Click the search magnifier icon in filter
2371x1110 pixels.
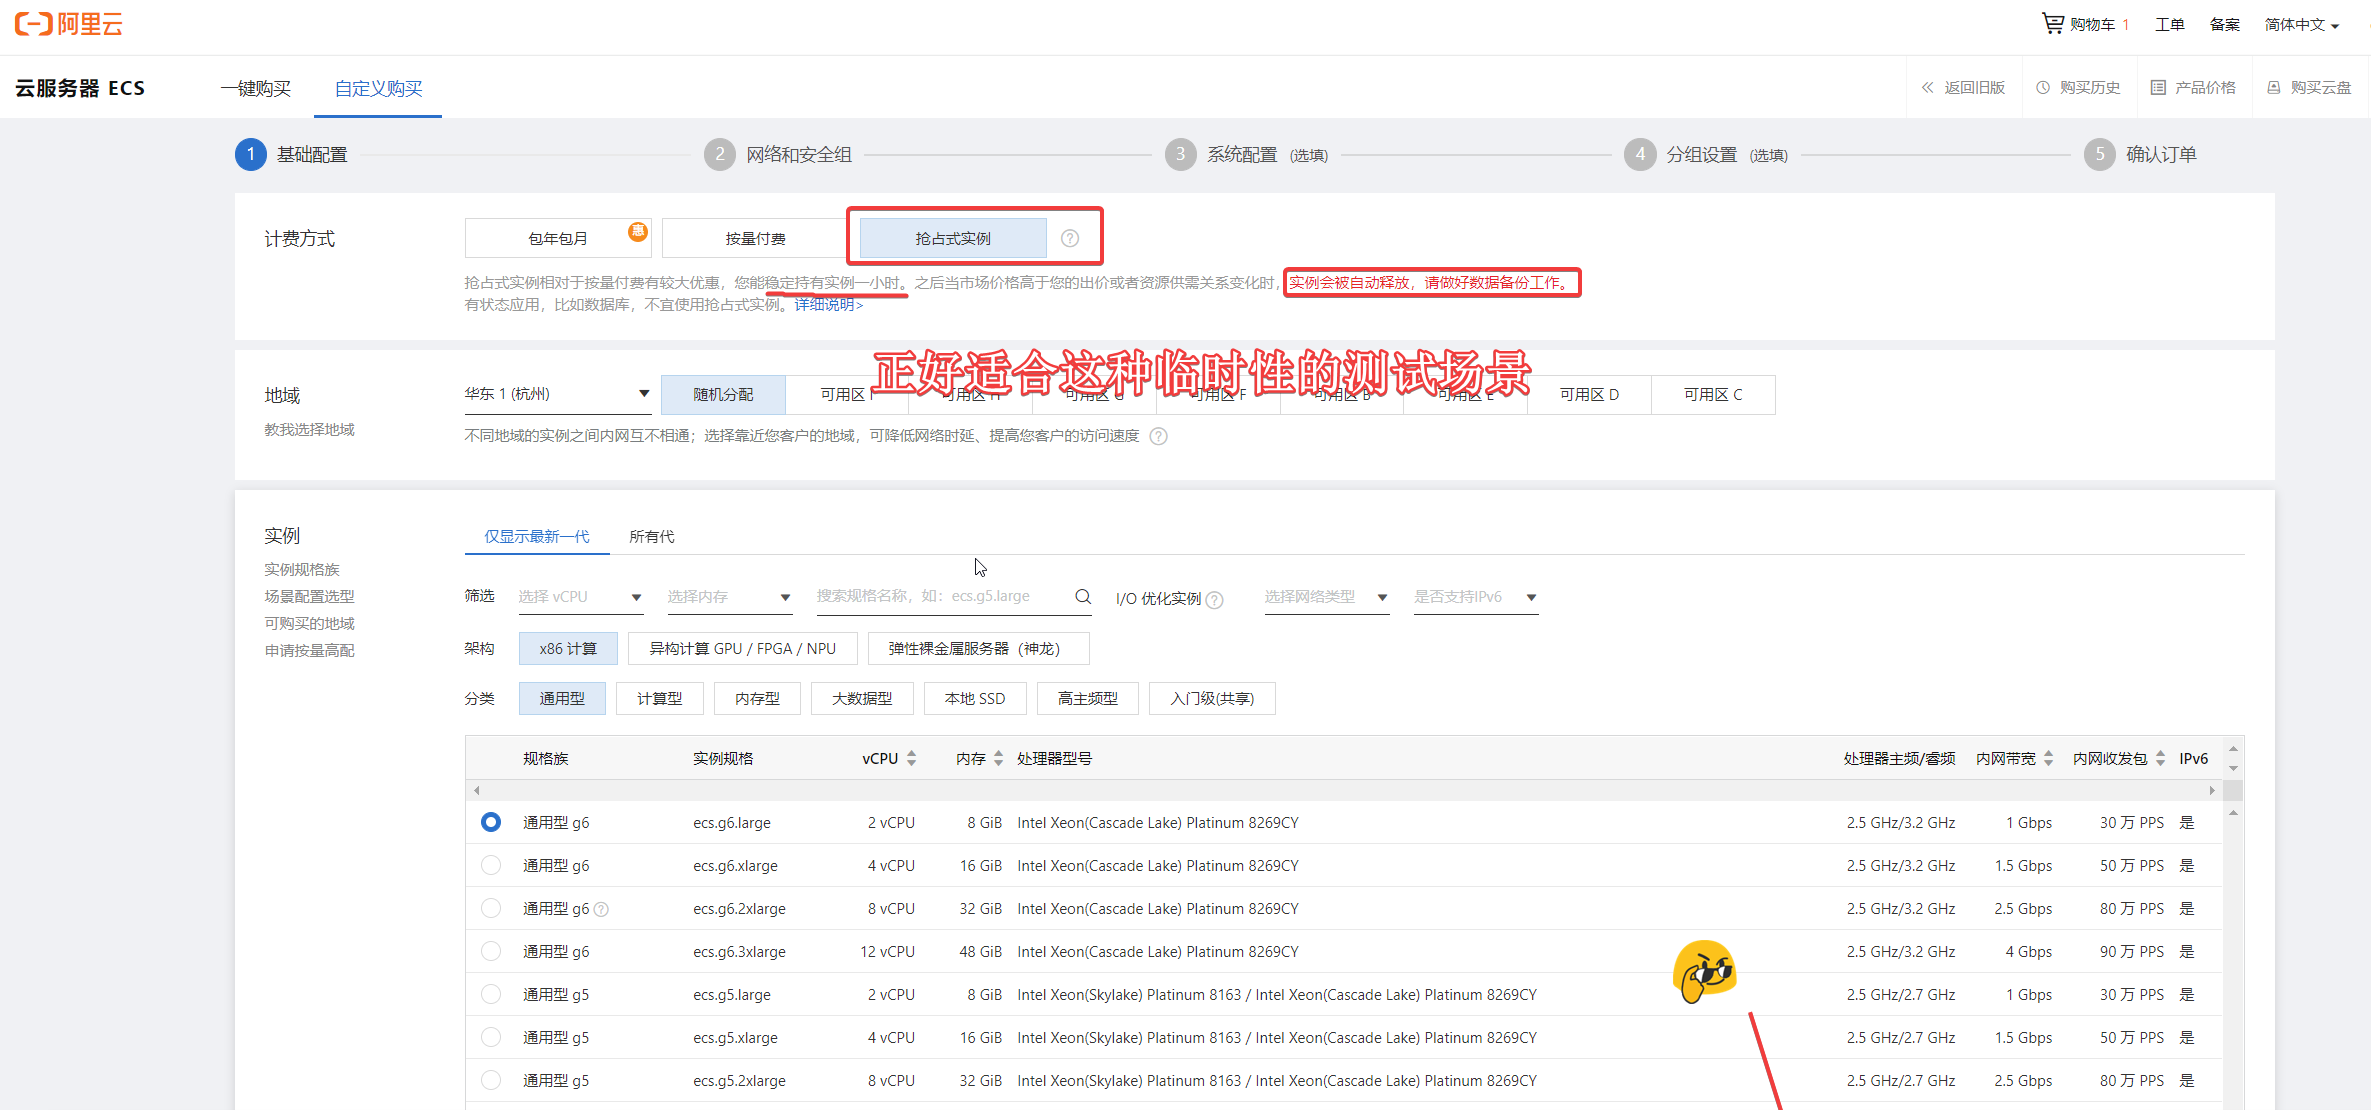click(1083, 597)
